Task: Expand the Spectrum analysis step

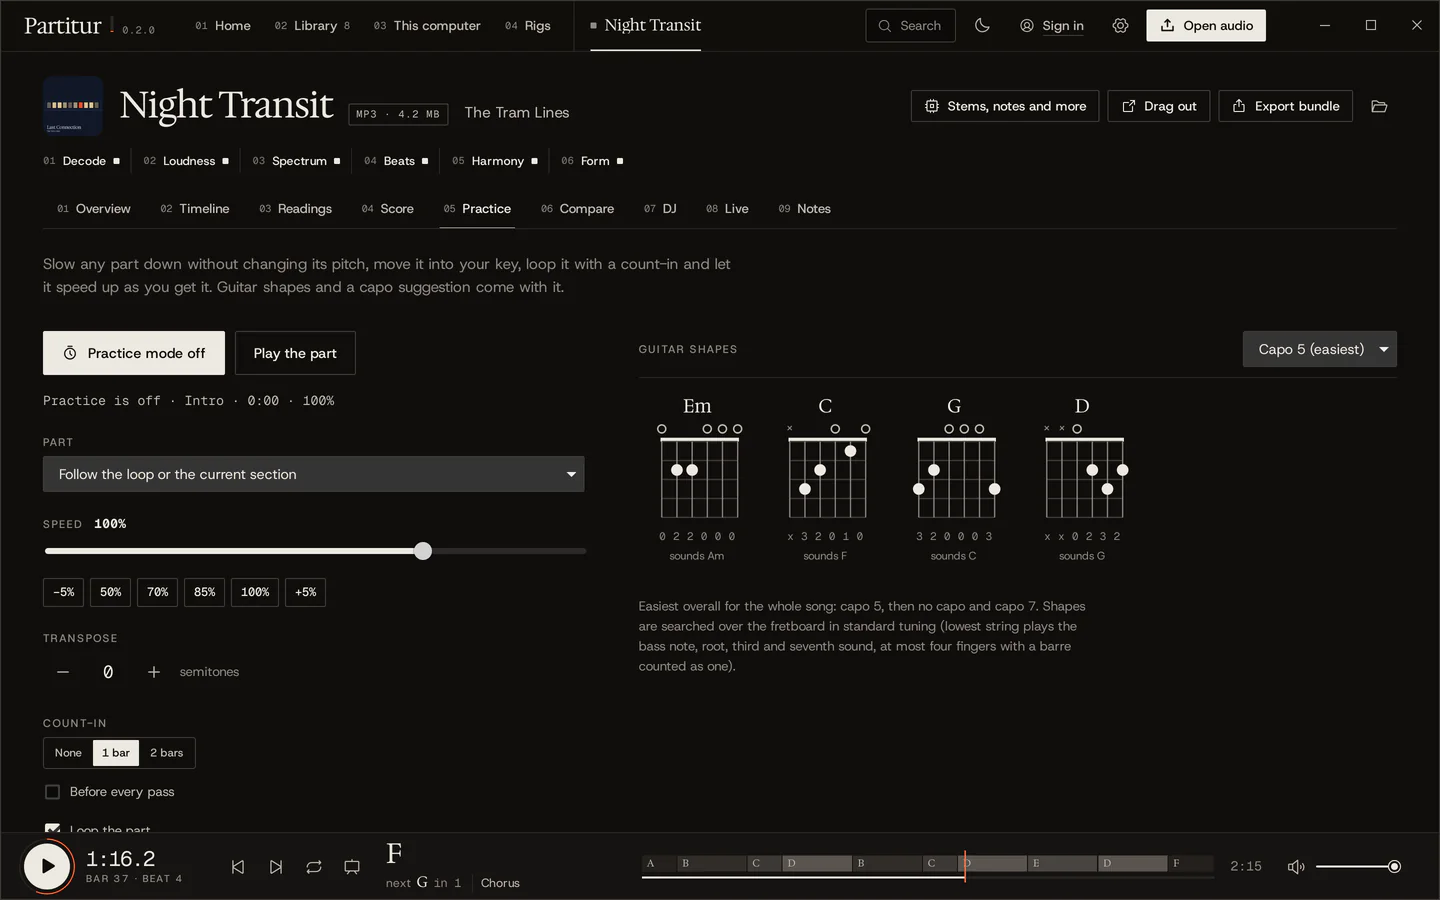Action: [297, 161]
